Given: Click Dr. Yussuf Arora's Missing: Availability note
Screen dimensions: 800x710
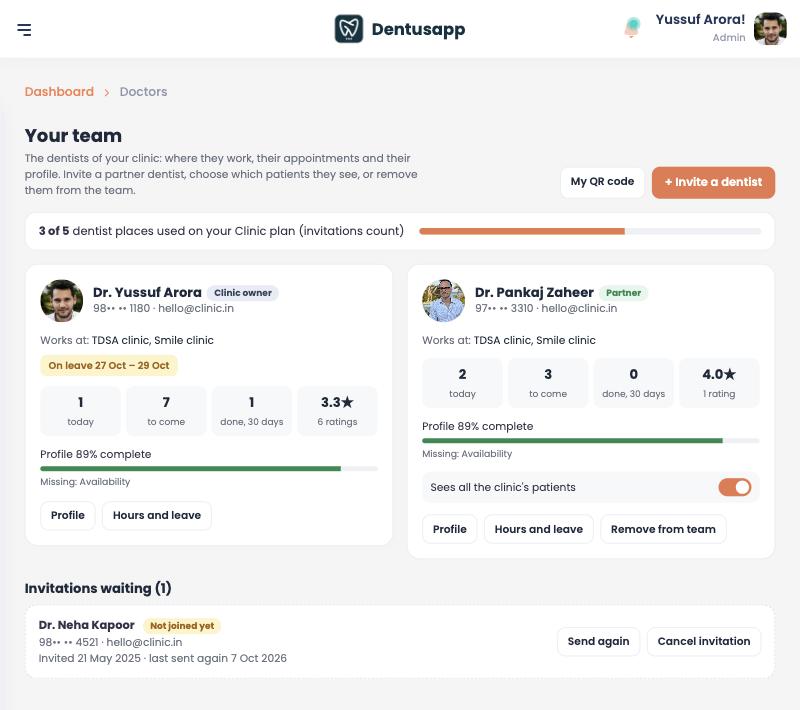Looking at the screenshot, I should click(x=85, y=482).
